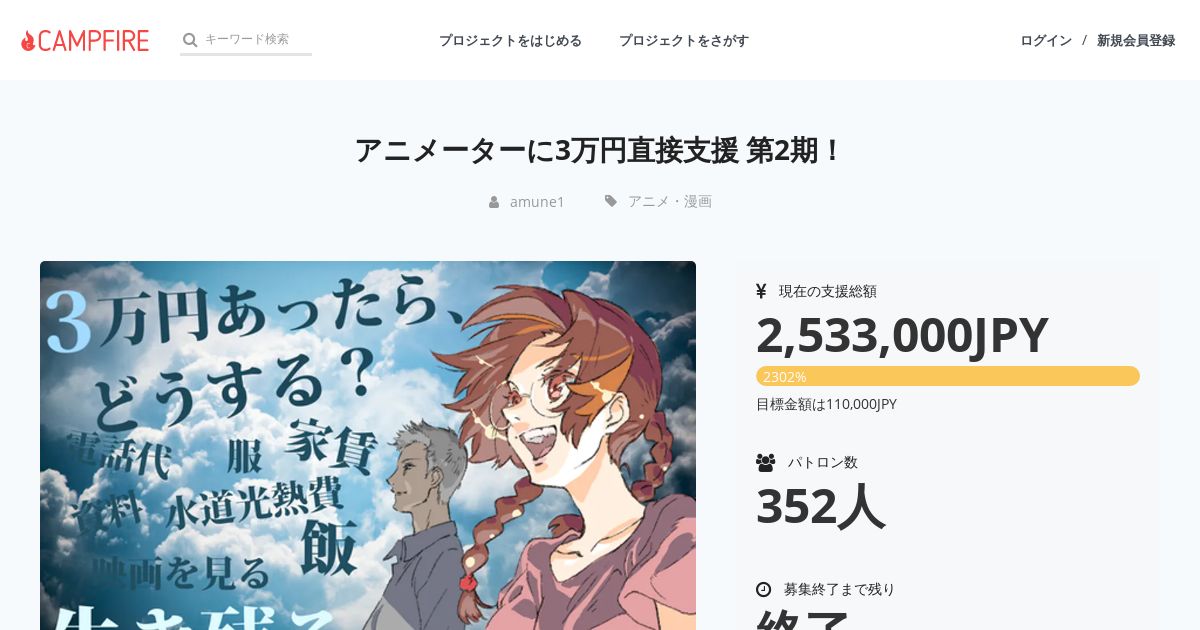Click the search magnifier icon
The image size is (1200, 630).
coord(190,40)
